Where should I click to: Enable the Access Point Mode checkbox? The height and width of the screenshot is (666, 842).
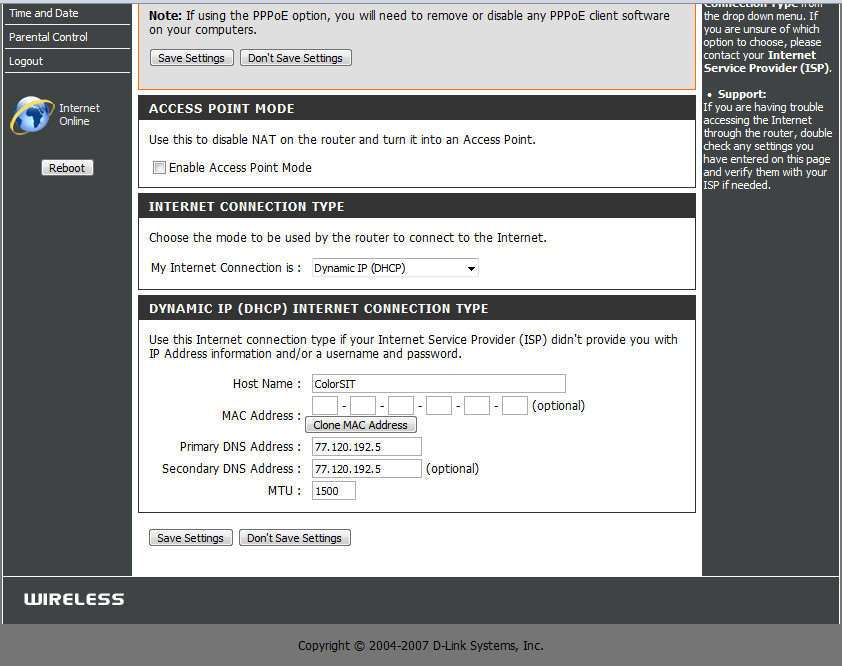159,168
